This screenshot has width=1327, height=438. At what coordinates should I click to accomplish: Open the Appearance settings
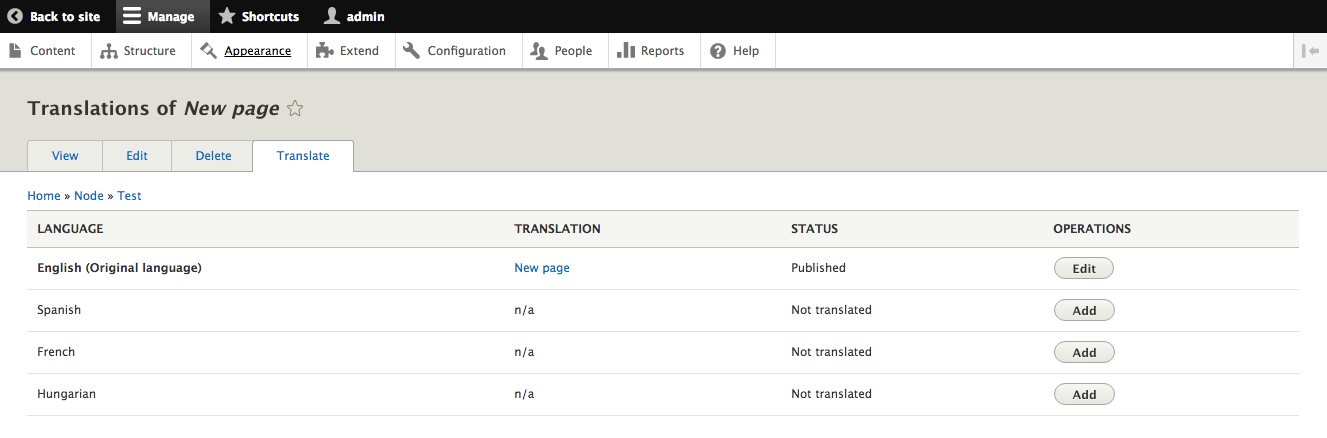pyautogui.click(x=246, y=51)
